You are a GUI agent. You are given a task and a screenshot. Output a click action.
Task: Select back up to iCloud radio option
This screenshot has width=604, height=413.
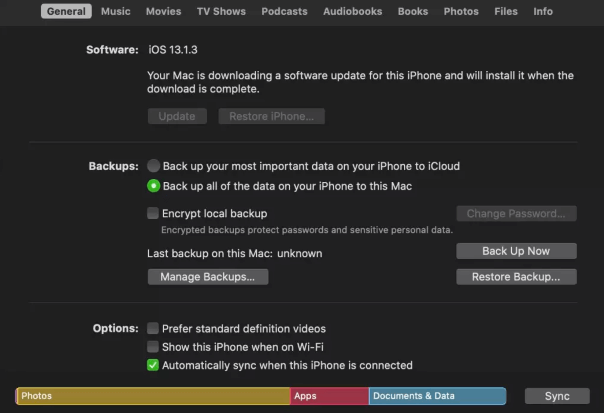(153, 166)
